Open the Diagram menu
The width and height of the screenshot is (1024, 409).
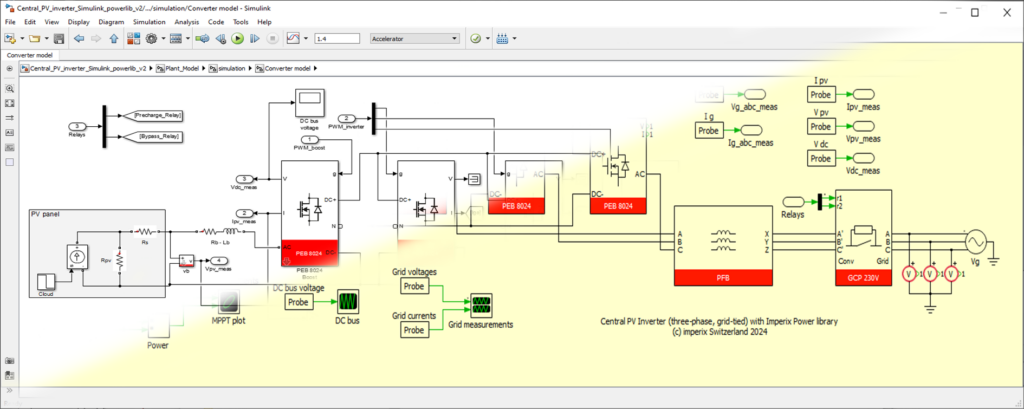pyautogui.click(x=112, y=21)
